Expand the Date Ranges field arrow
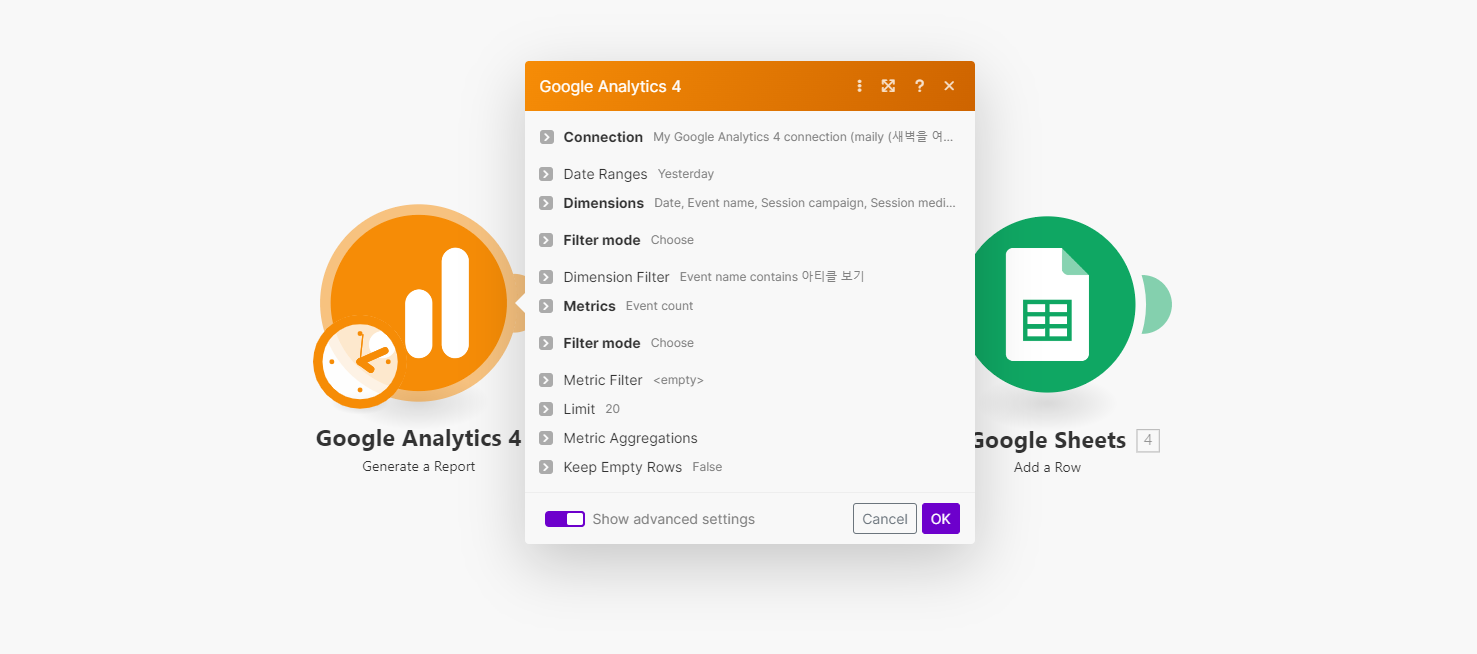The height and width of the screenshot is (654, 1477). pos(546,174)
